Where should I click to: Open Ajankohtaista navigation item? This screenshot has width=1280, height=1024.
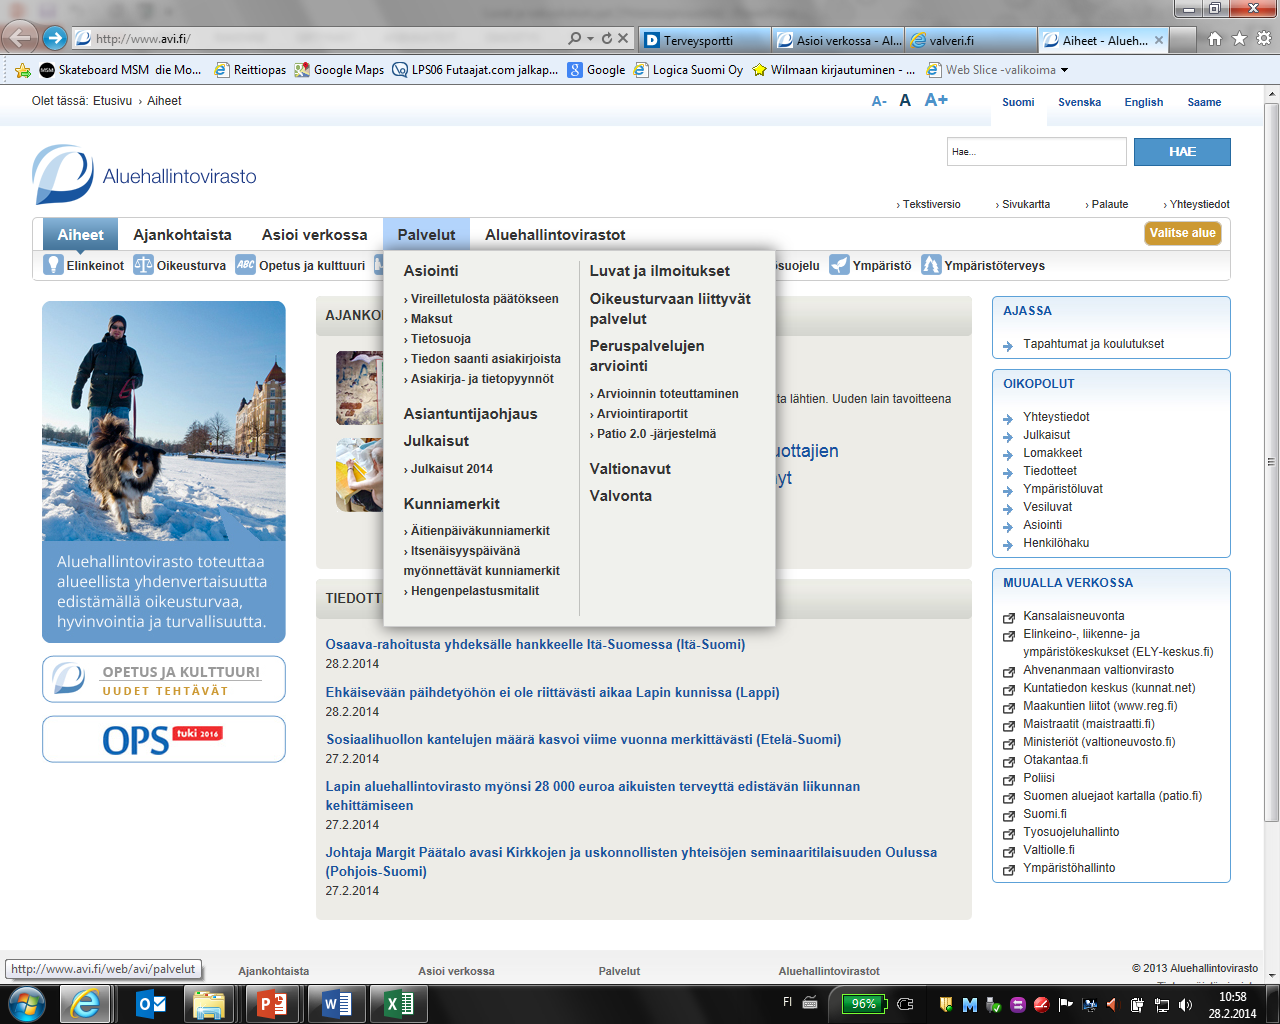tap(182, 234)
